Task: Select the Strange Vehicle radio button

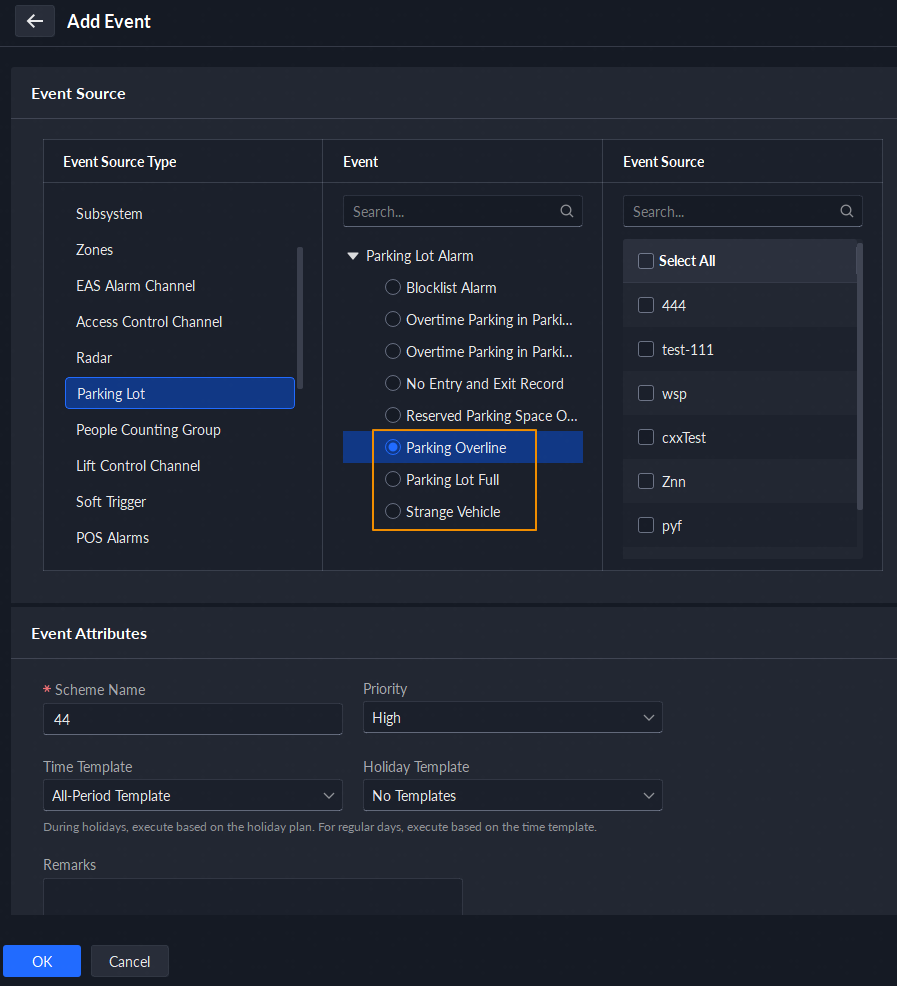Action: coord(393,512)
